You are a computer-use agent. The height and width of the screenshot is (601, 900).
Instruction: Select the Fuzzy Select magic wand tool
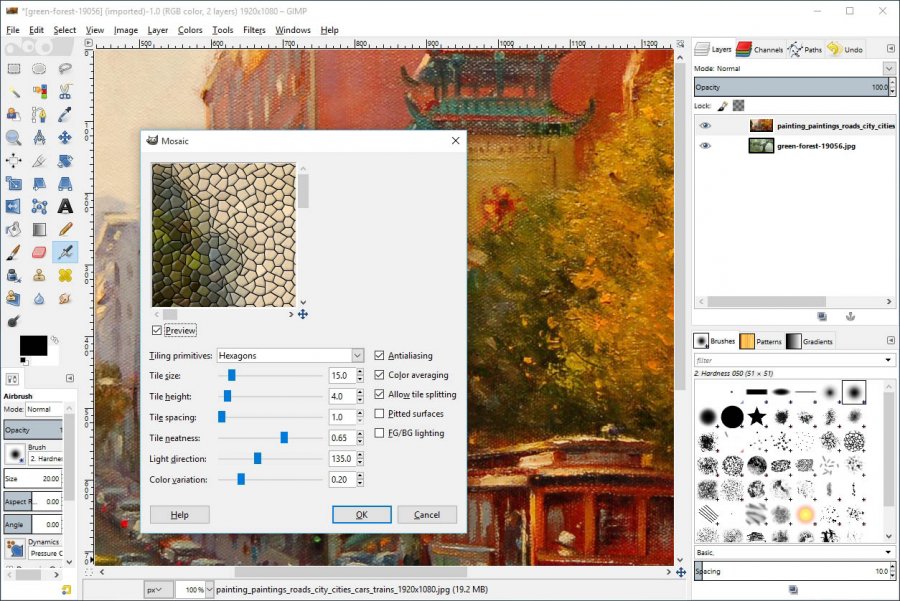pyautogui.click(x=14, y=92)
